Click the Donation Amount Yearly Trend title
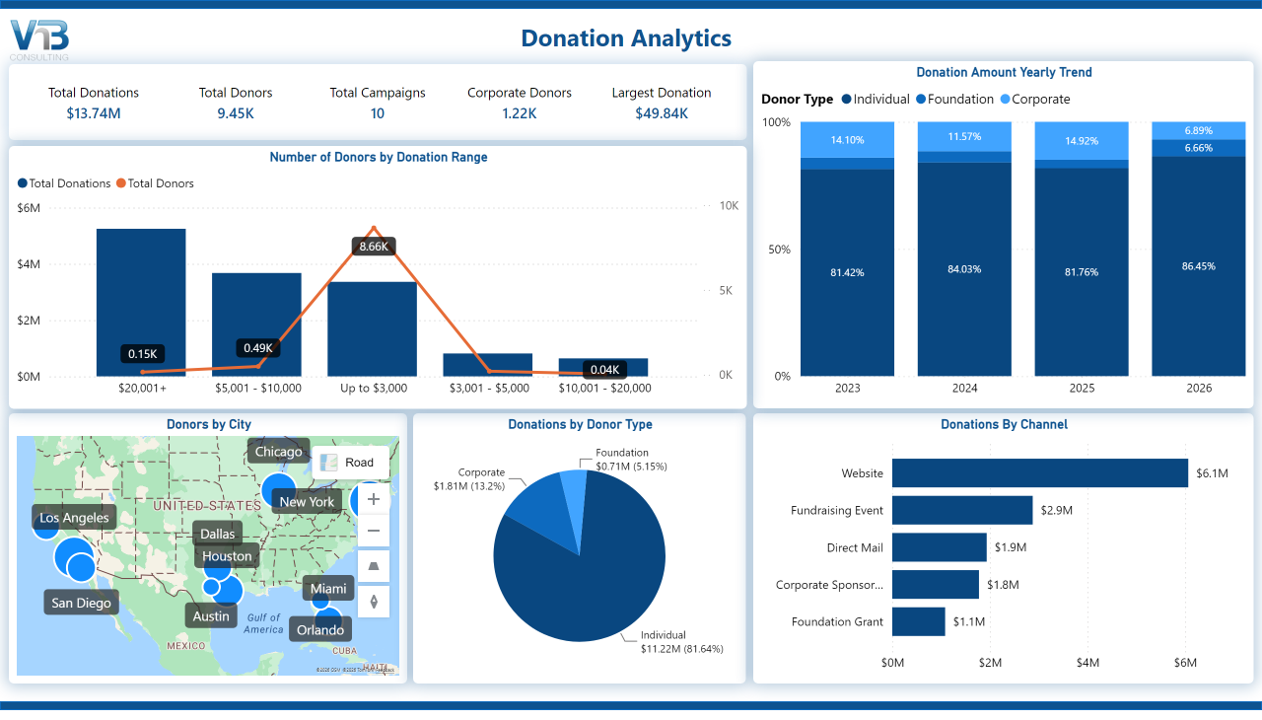The width and height of the screenshot is (1262, 720). [x=1004, y=72]
